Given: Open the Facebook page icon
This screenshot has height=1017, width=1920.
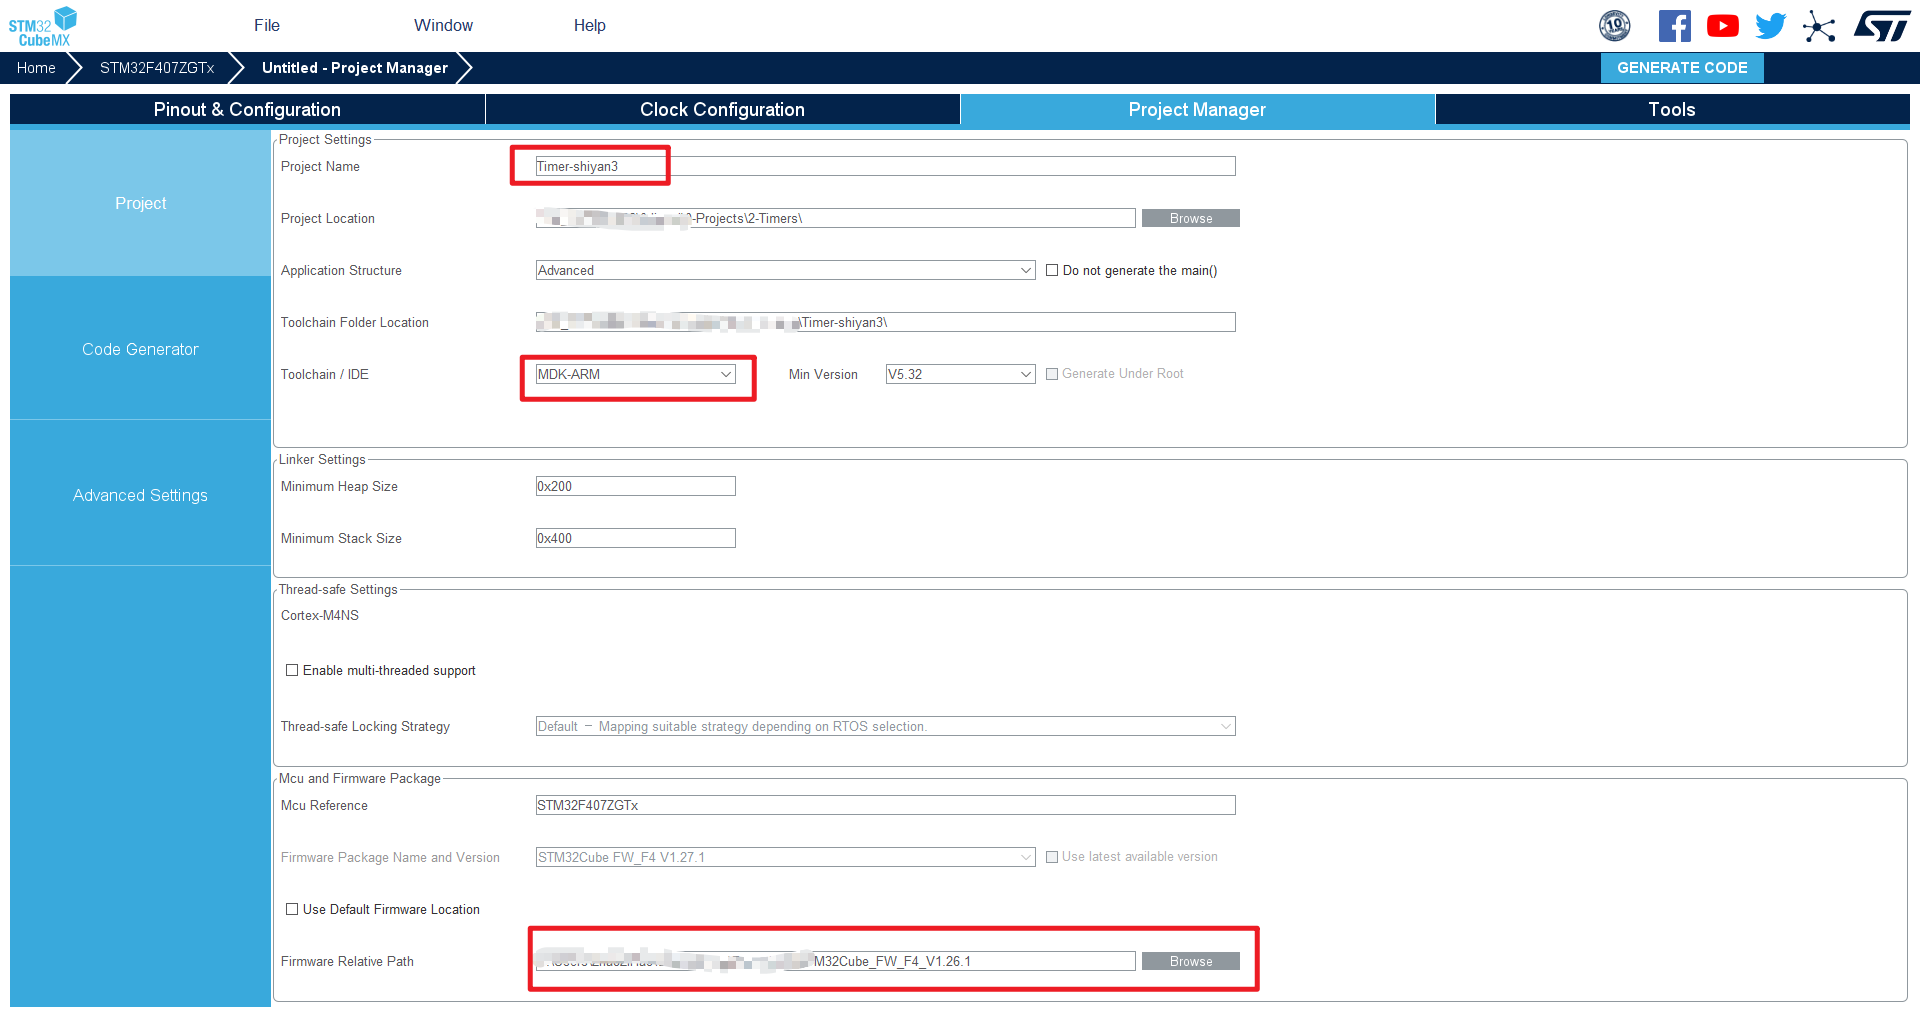Looking at the screenshot, I should (1675, 26).
